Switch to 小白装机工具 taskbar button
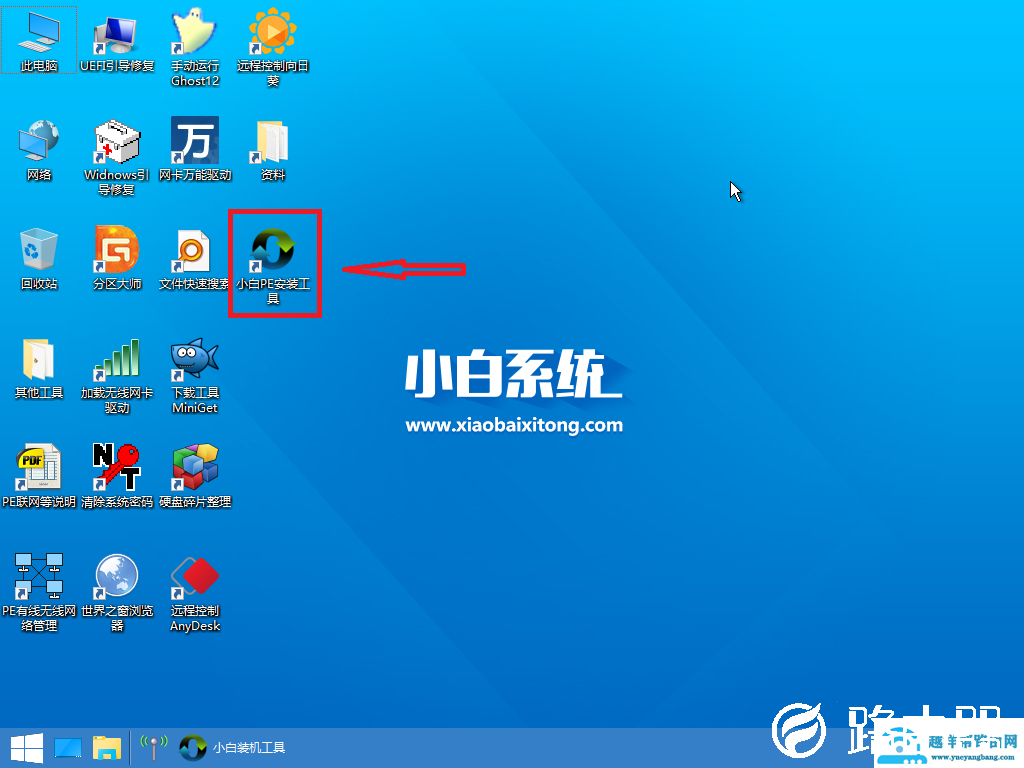Screen dimensions: 1024x768 (232, 748)
